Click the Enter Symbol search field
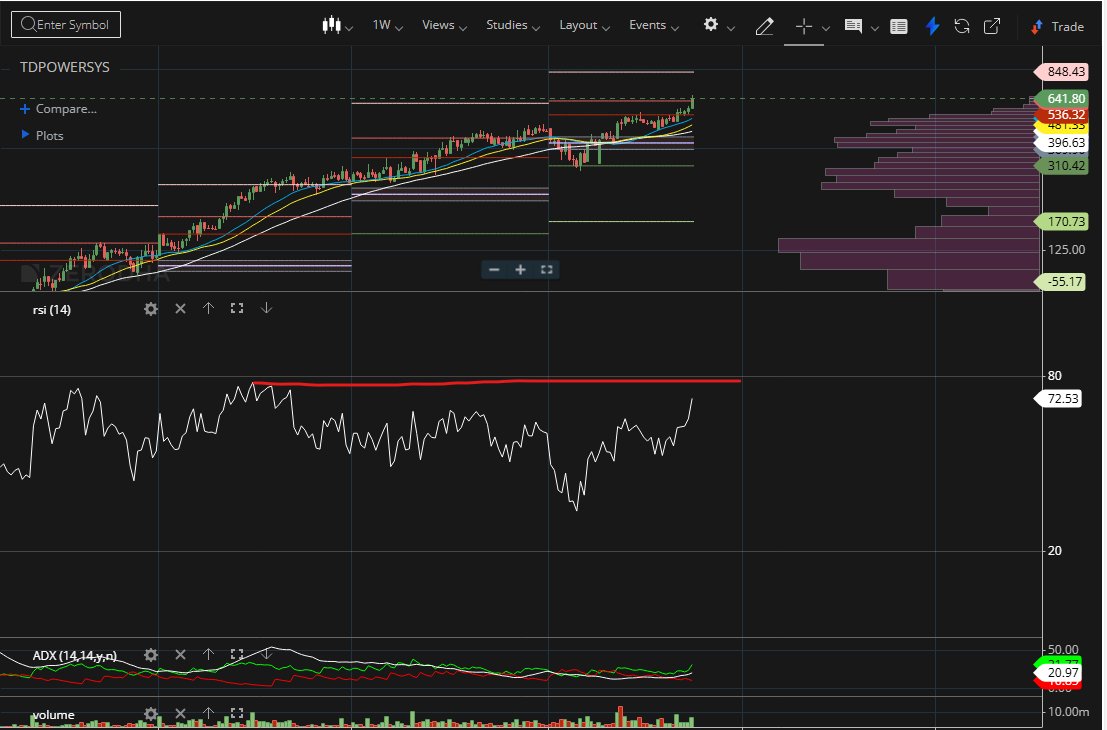1107x730 pixels. point(65,24)
